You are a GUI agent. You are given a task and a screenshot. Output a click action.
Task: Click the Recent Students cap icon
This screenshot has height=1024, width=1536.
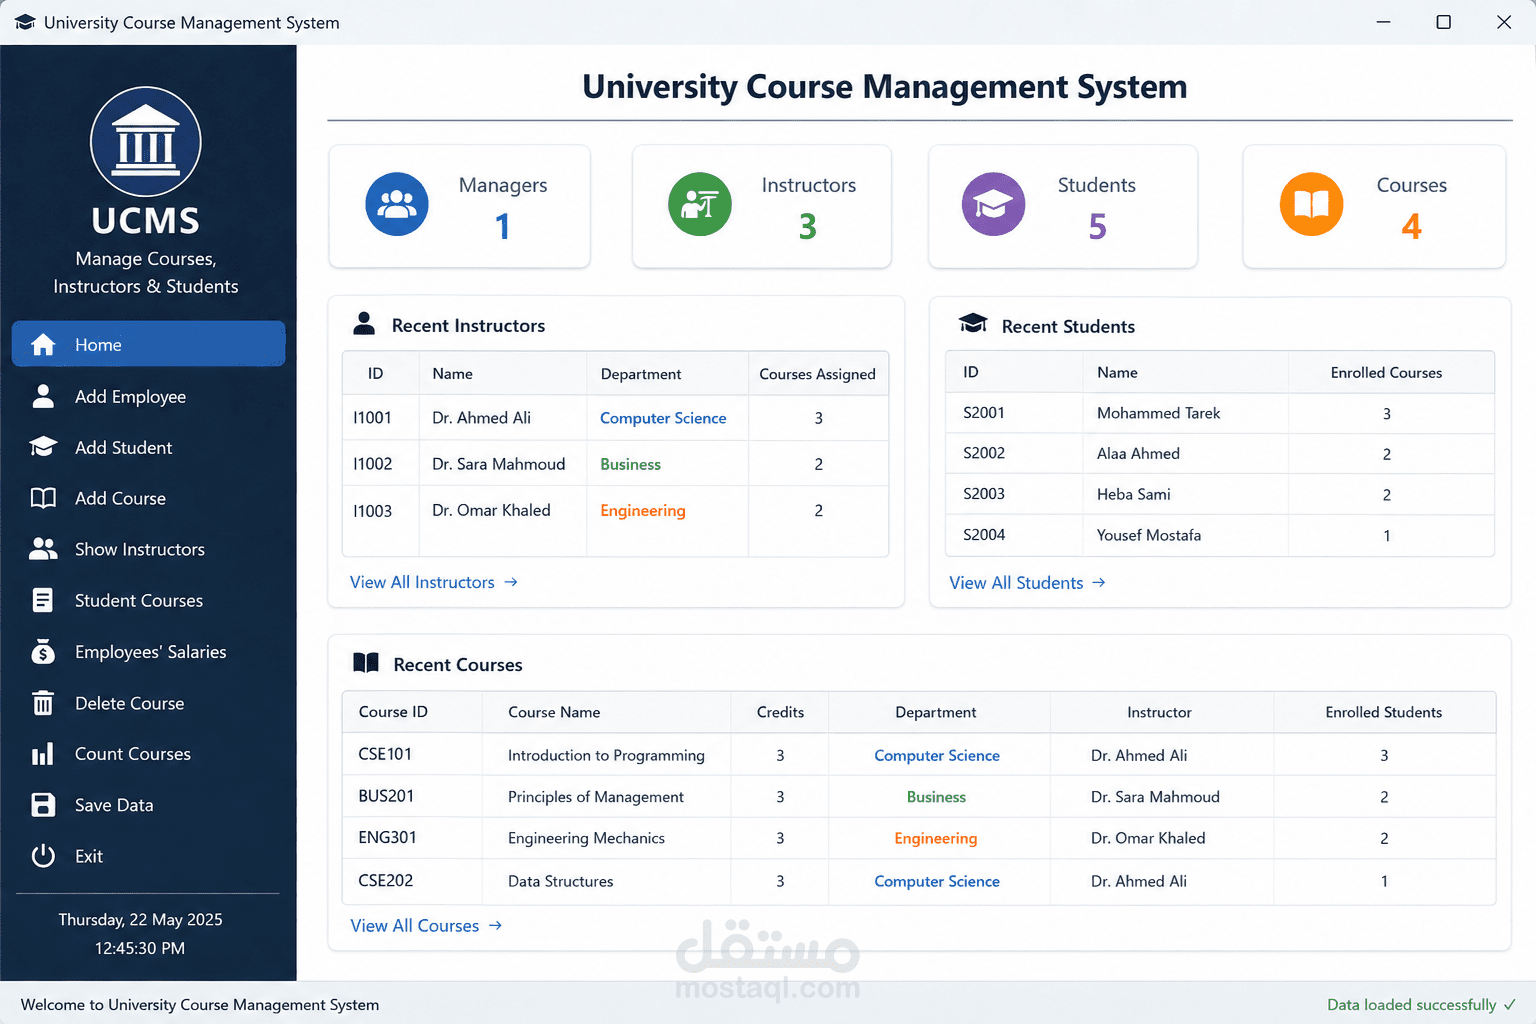[x=973, y=323]
